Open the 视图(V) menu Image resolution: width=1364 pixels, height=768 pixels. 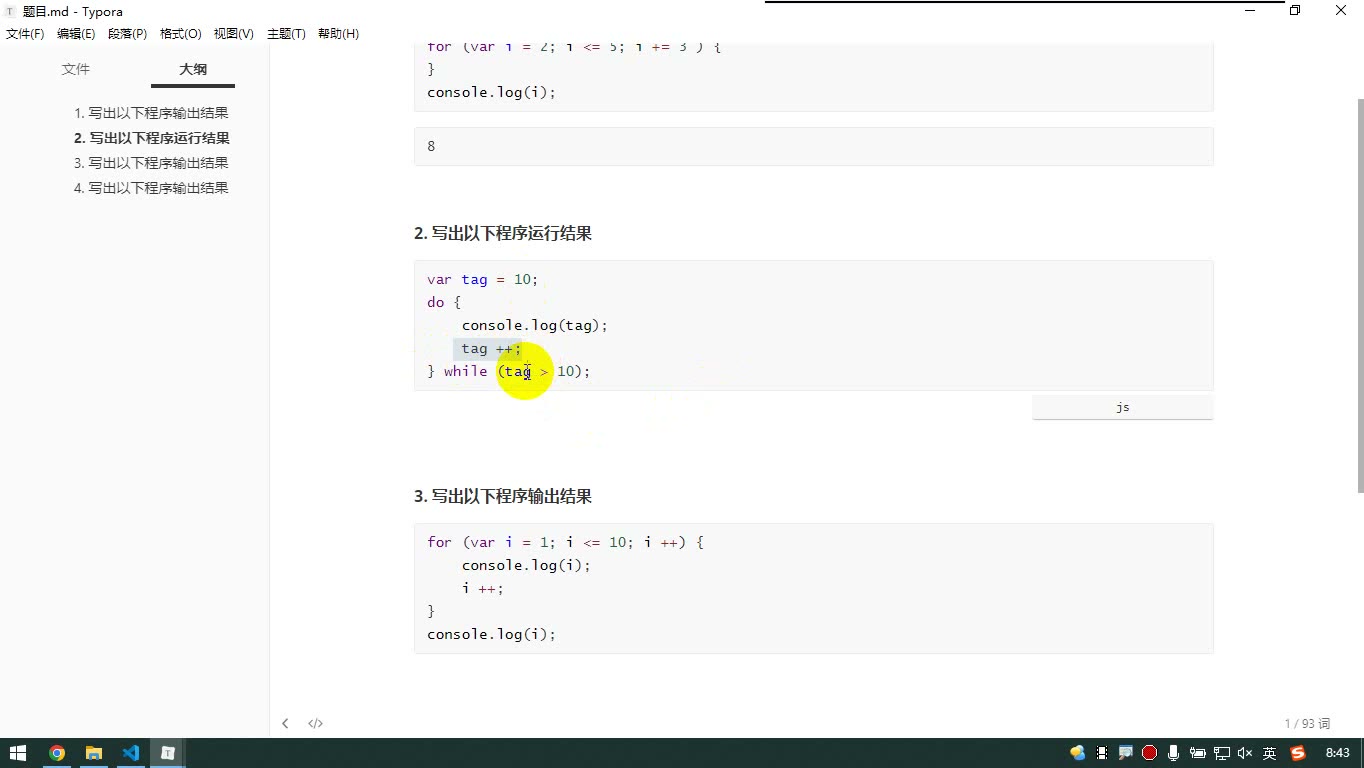[233, 34]
